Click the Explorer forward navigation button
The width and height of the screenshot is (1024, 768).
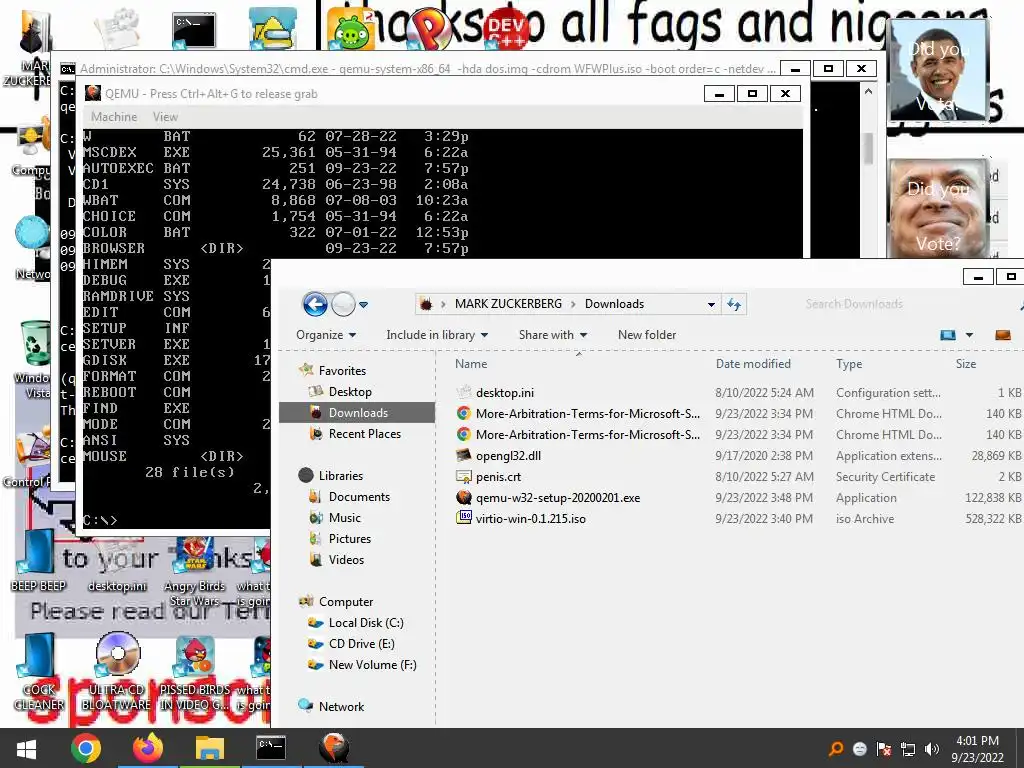click(343, 304)
